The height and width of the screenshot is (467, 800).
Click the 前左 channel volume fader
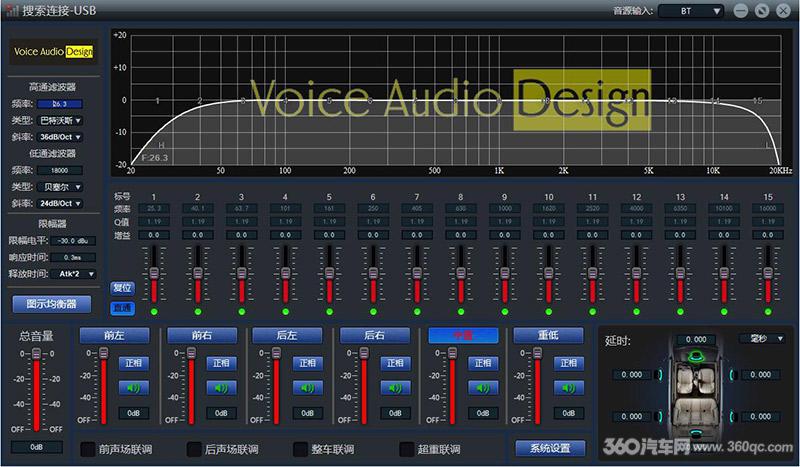(104, 353)
